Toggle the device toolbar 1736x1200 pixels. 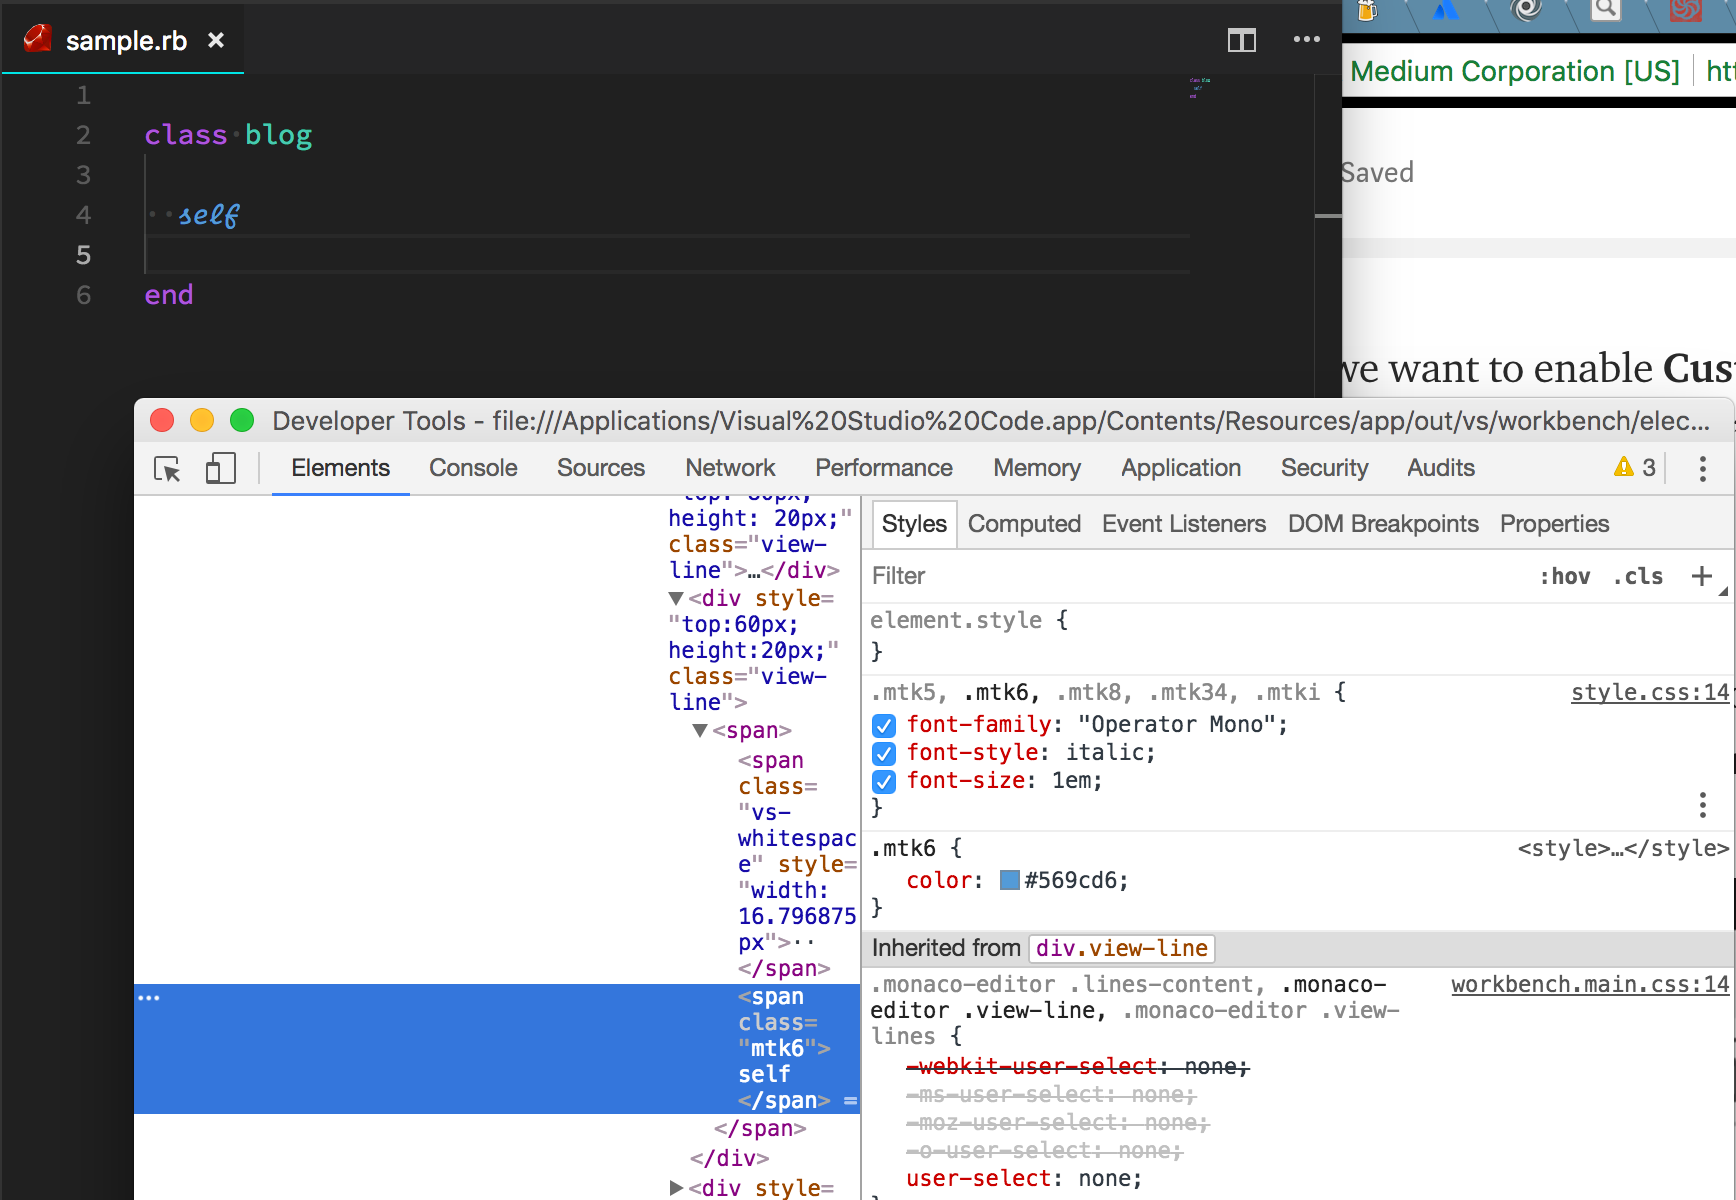tap(220, 468)
